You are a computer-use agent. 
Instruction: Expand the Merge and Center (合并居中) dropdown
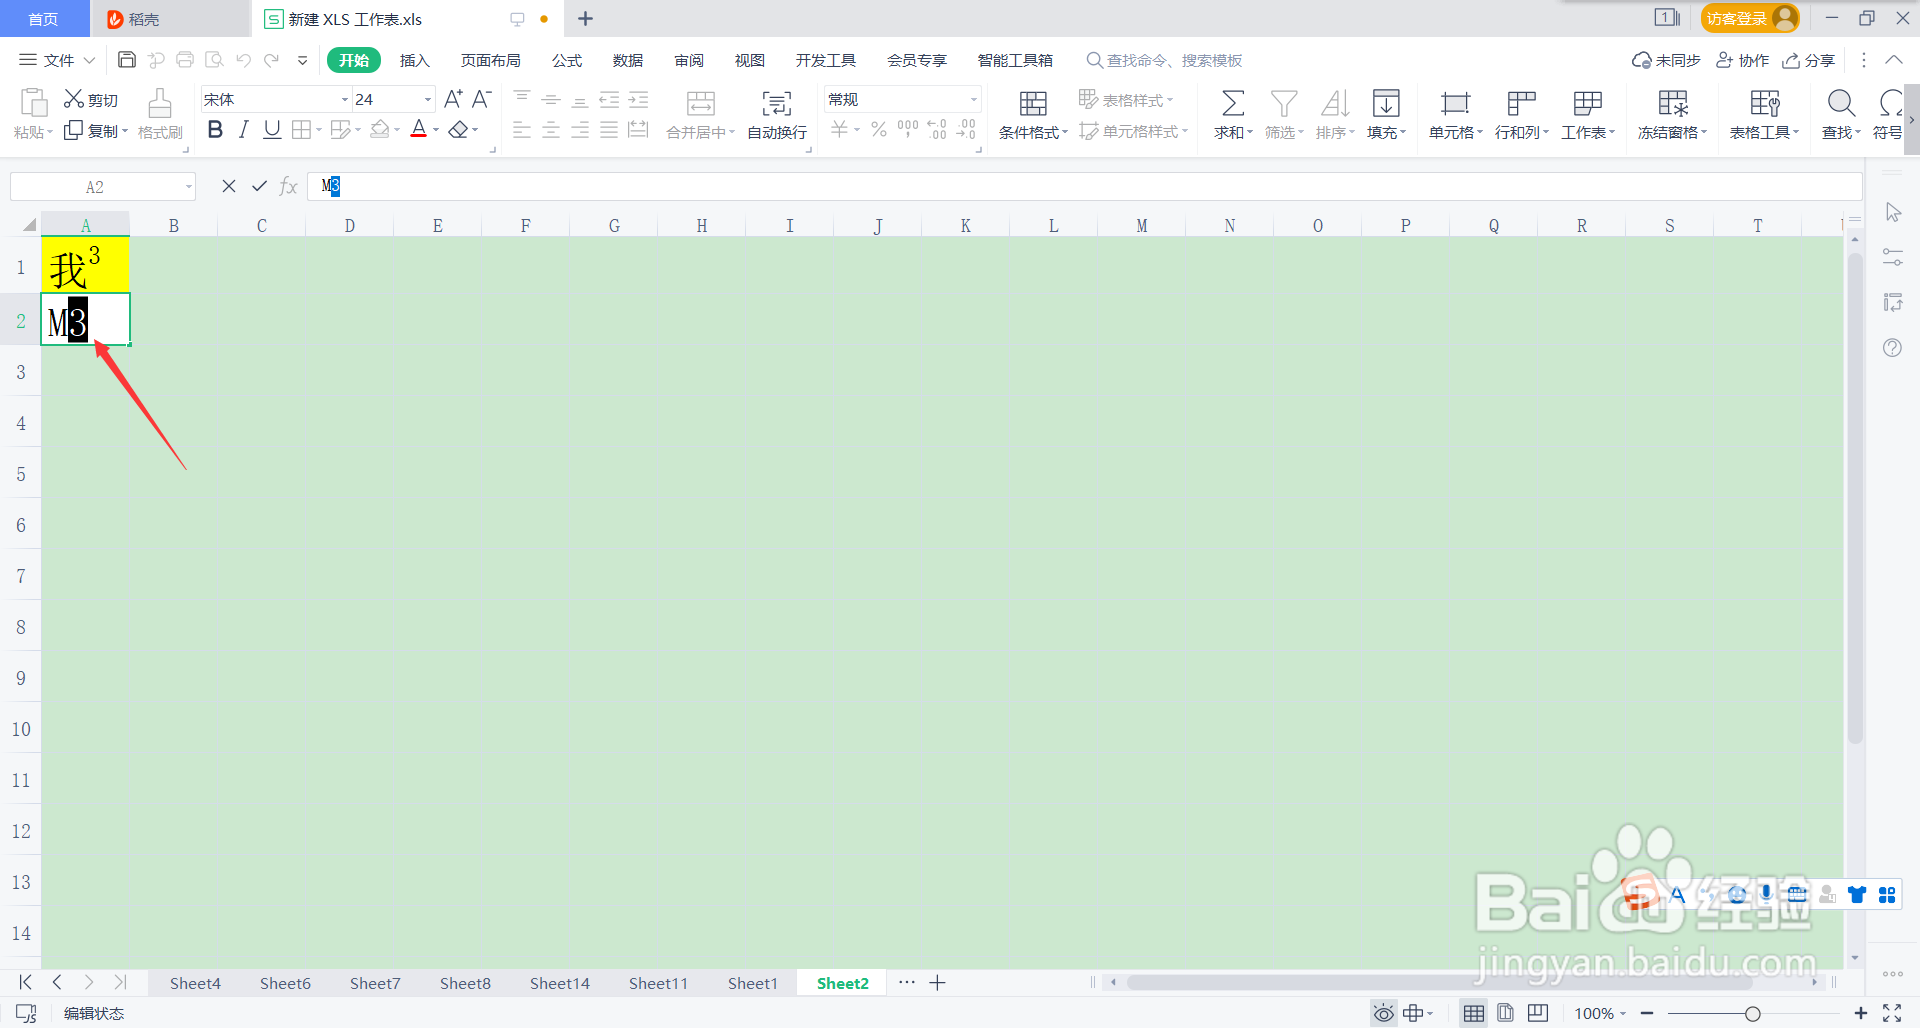[732, 132]
